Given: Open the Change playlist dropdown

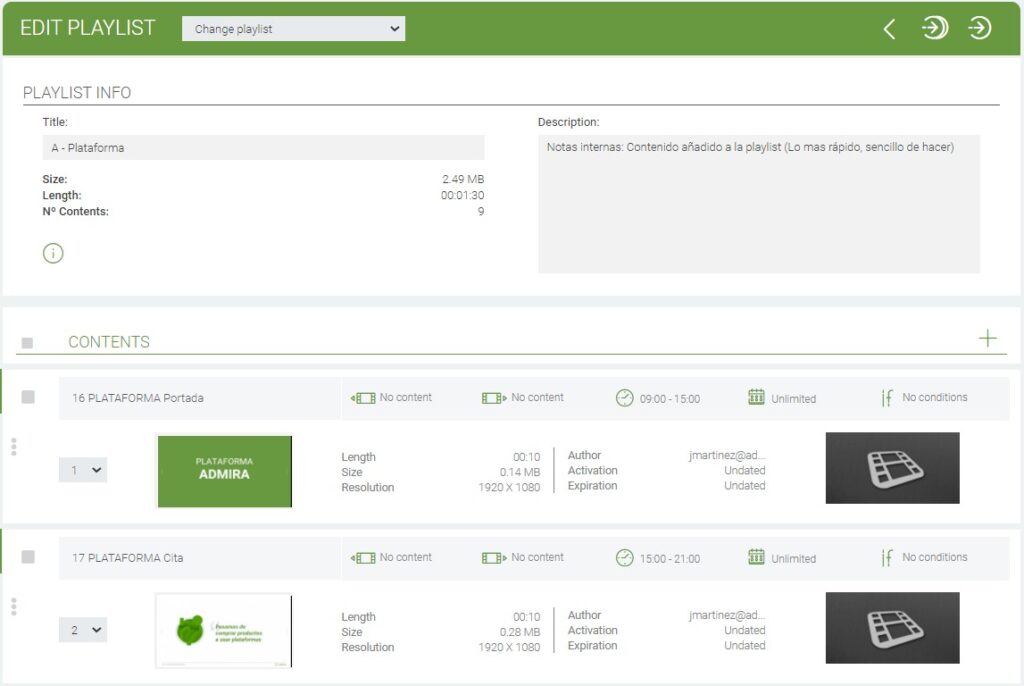Looking at the screenshot, I should point(293,29).
